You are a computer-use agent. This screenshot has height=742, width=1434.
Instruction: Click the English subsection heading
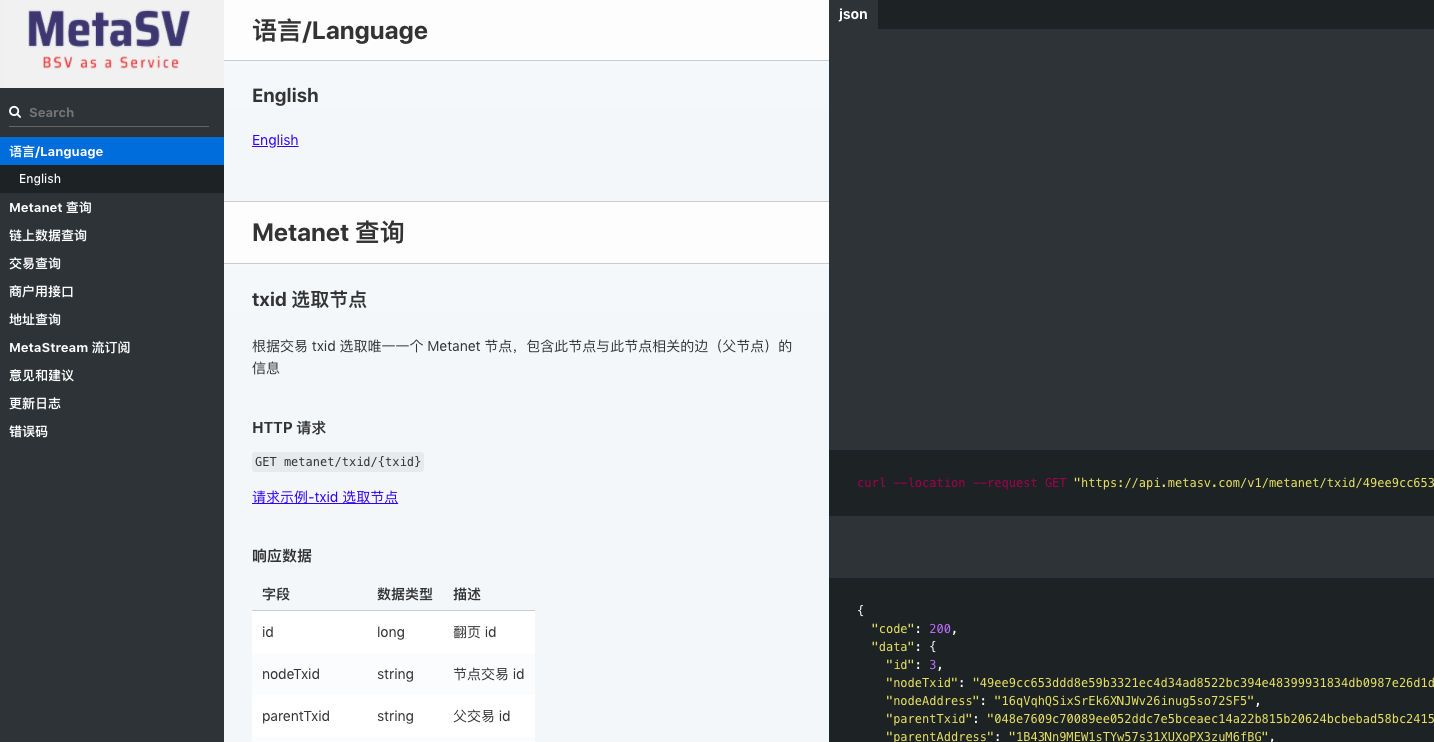[x=285, y=95]
